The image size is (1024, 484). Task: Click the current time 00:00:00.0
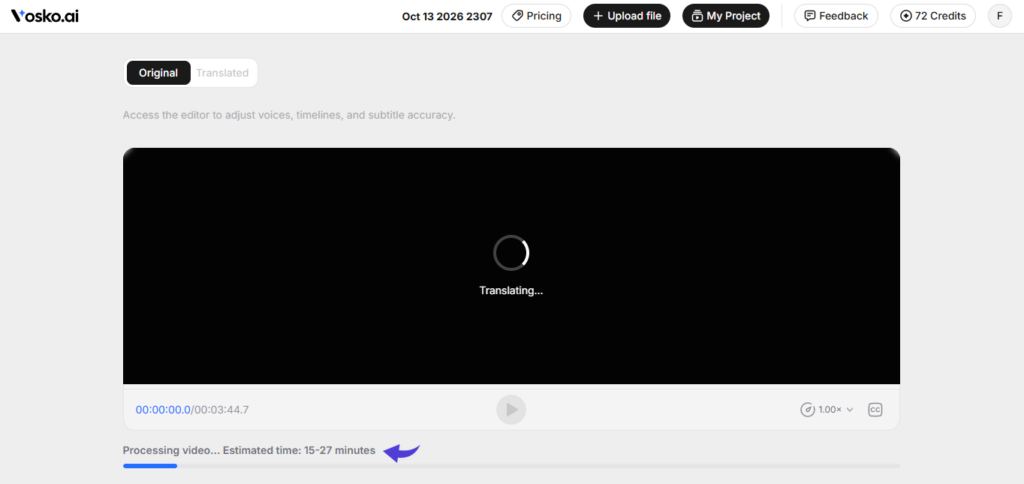pyautogui.click(x=163, y=410)
